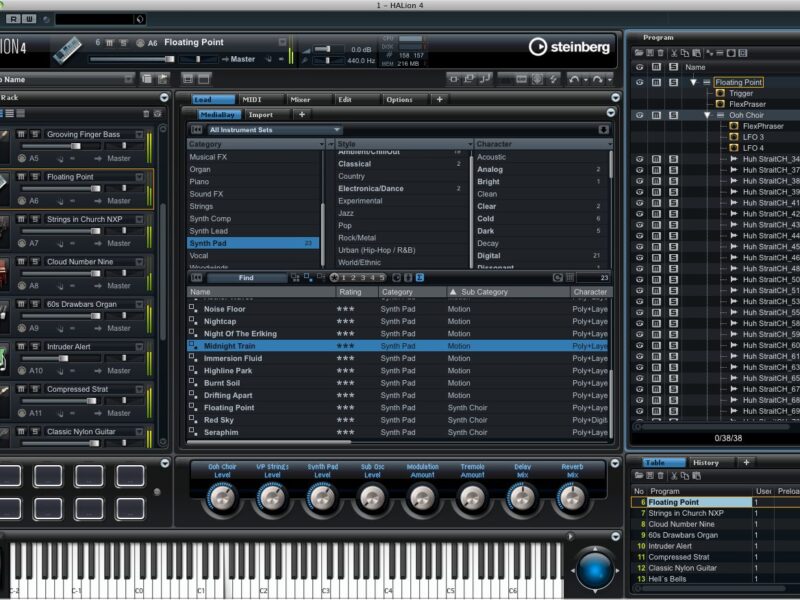Click the Steinberg logo
This screenshot has height=600, width=800.
click(566, 47)
